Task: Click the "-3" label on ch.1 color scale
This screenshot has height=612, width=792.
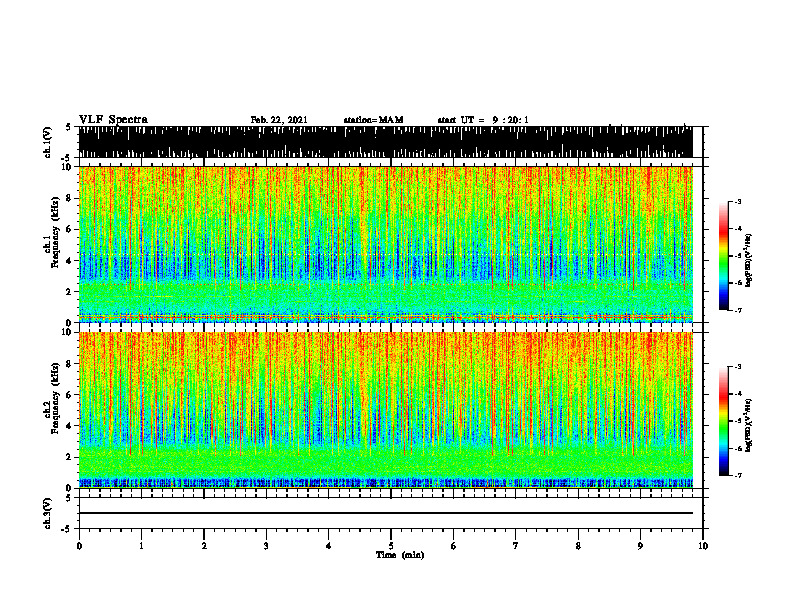Action: pyautogui.click(x=738, y=201)
